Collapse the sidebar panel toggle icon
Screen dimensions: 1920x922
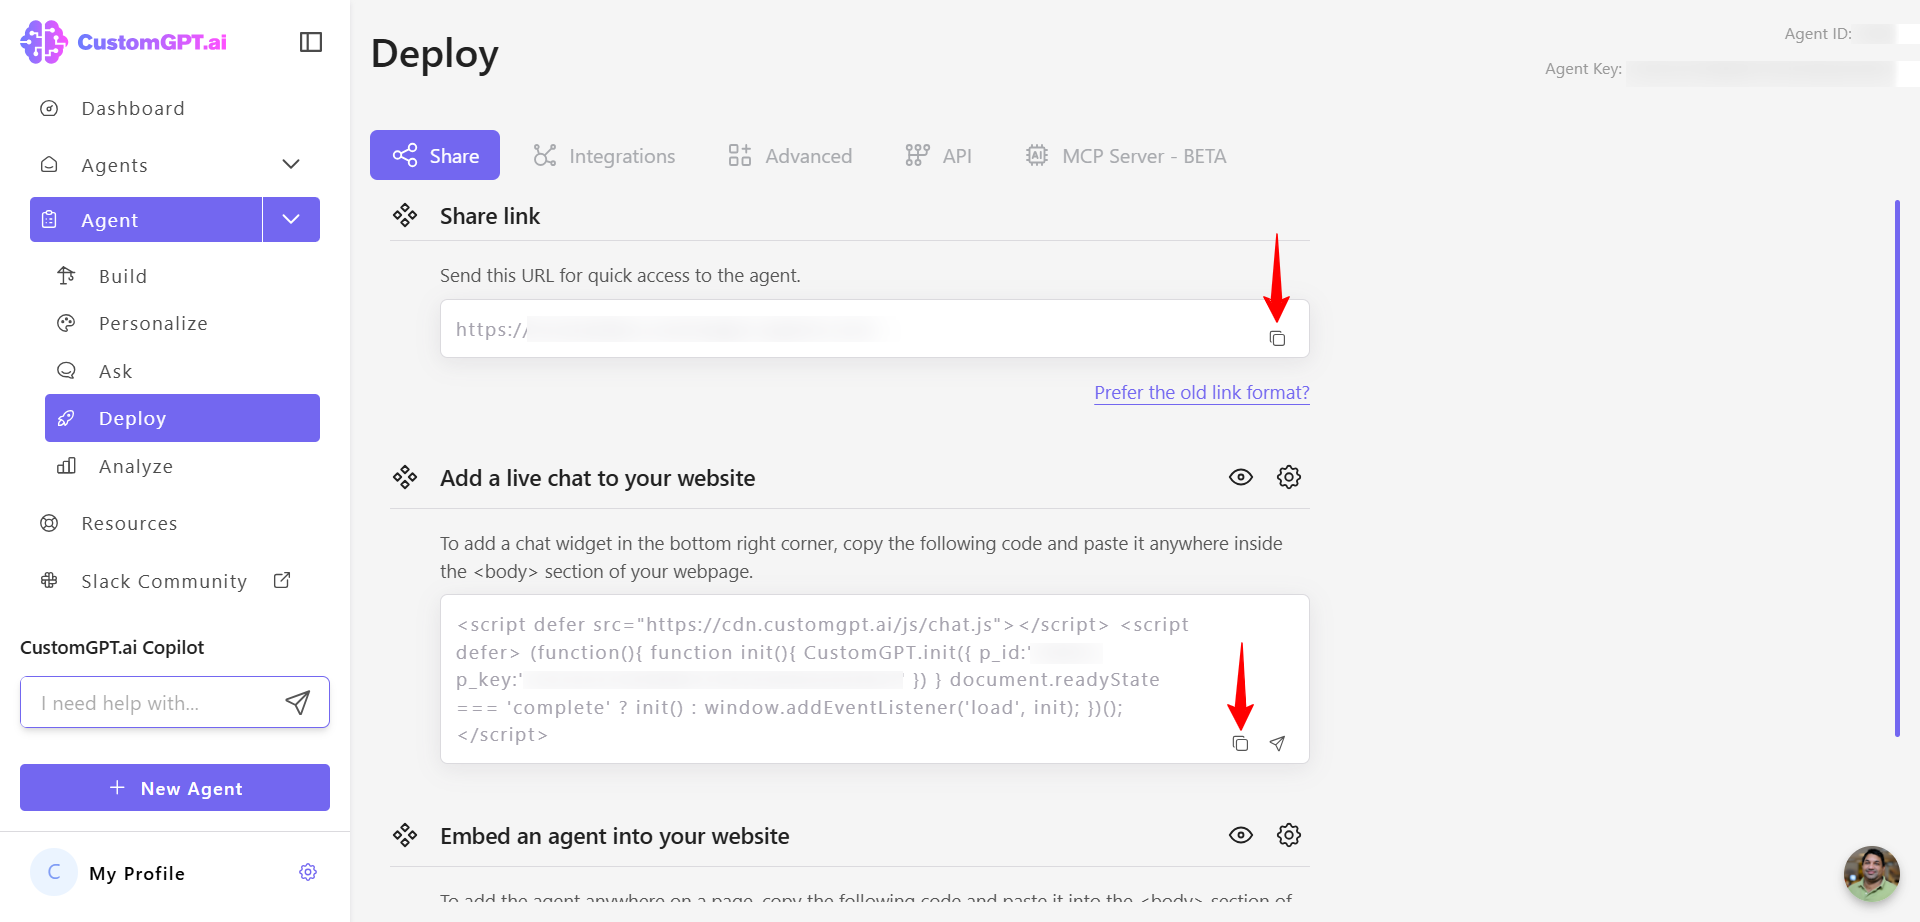point(311,42)
